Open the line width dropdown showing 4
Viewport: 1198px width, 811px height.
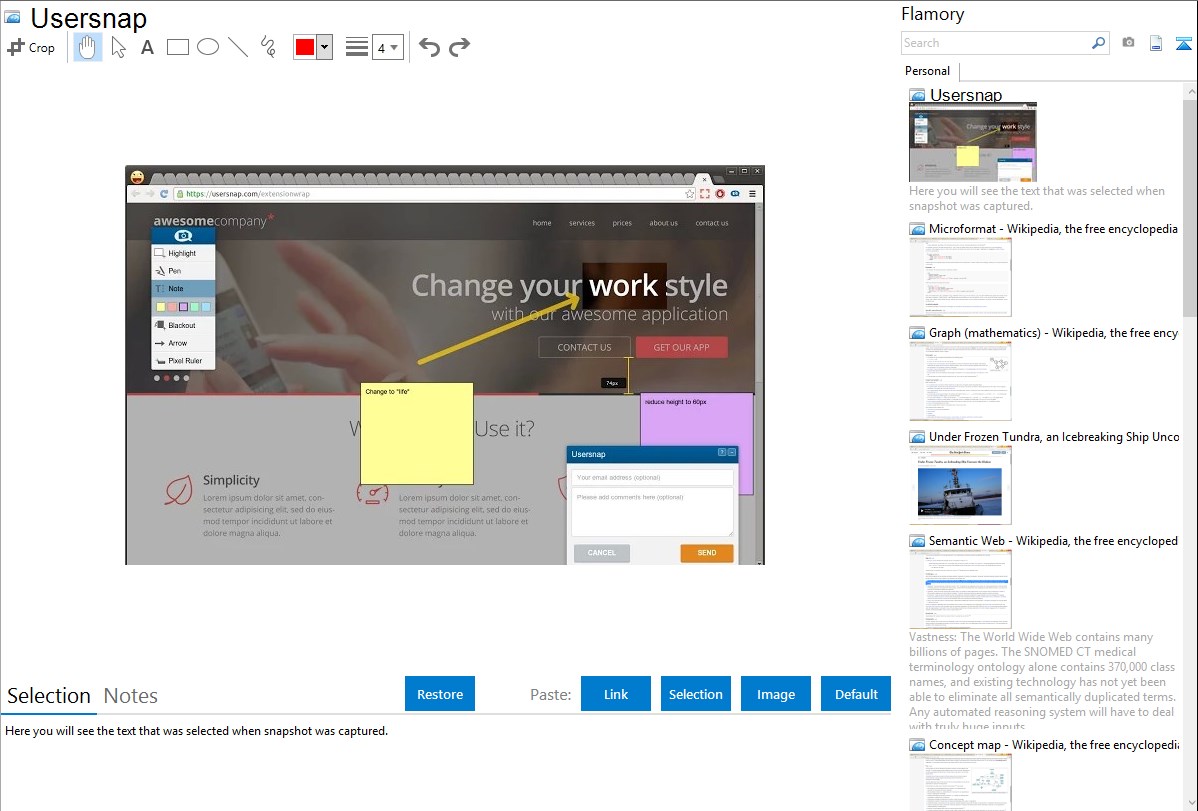(387, 47)
